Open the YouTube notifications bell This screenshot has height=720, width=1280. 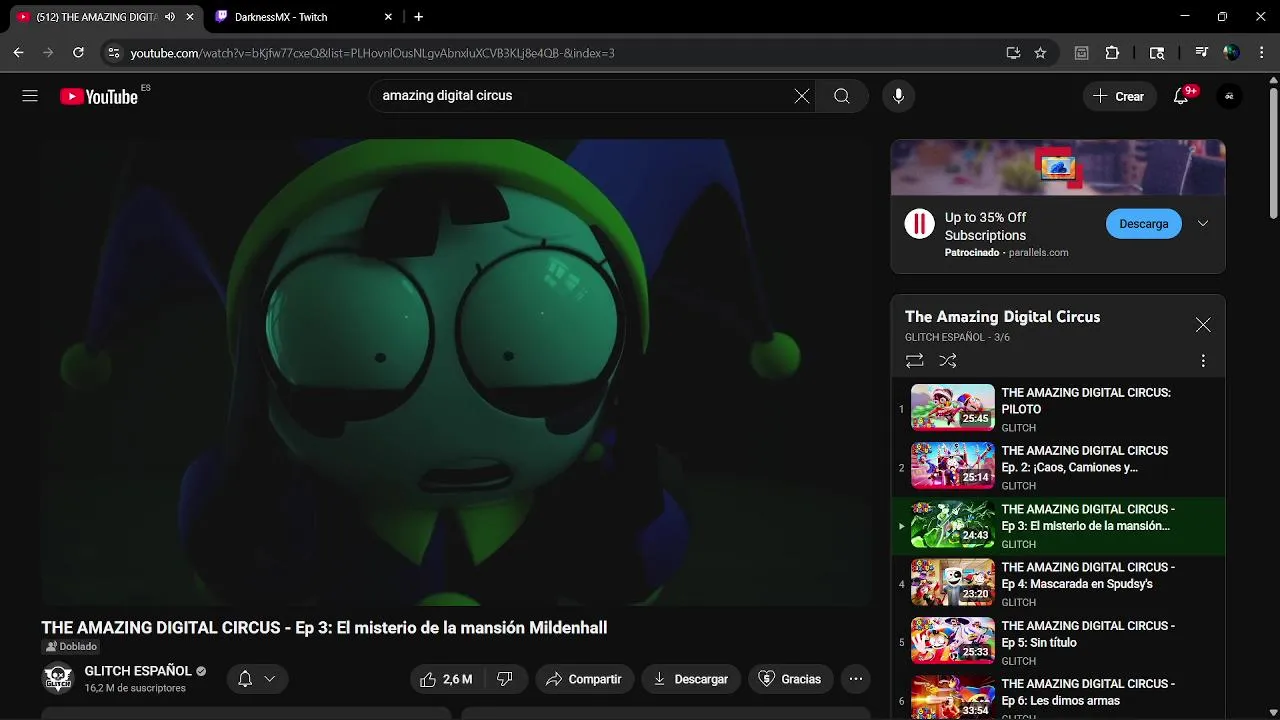click(x=1181, y=96)
